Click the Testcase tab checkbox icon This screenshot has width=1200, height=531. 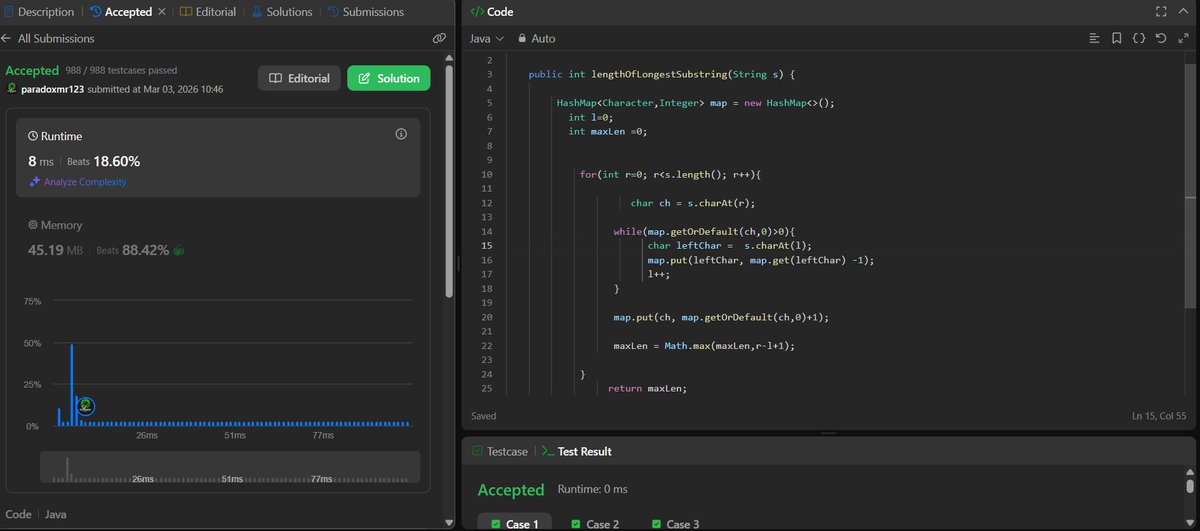tap(477, 451)
